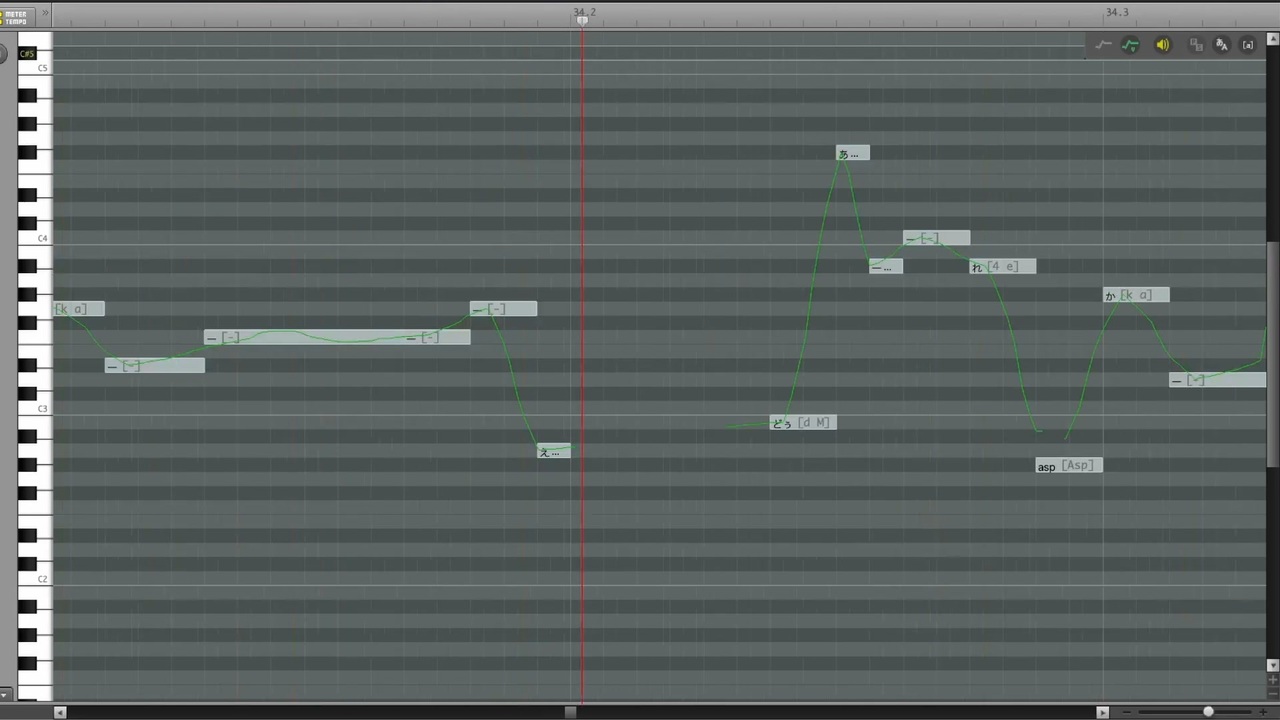
Task: Toggle the pitch curve line display icon
Action: tap(1103, 45)
